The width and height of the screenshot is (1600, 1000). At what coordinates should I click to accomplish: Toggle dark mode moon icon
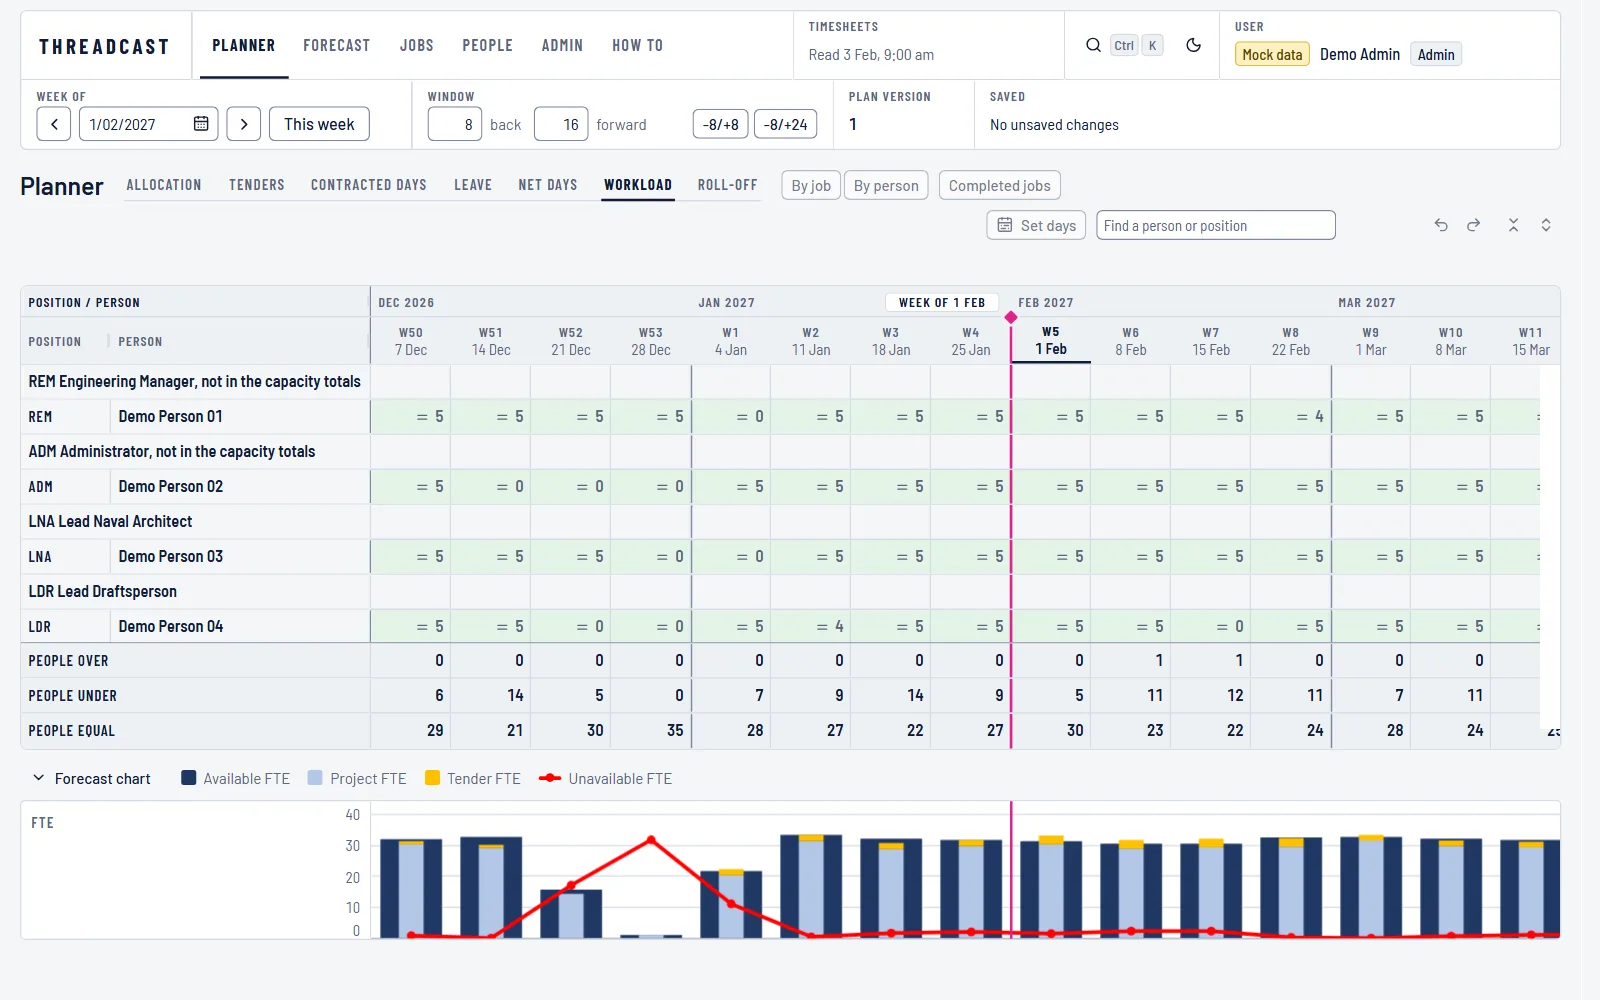tap(1193, 45)
